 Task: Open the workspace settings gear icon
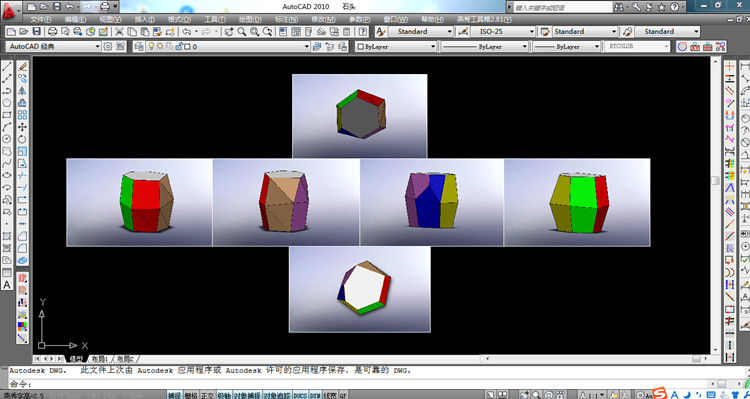tap(108, 46)
